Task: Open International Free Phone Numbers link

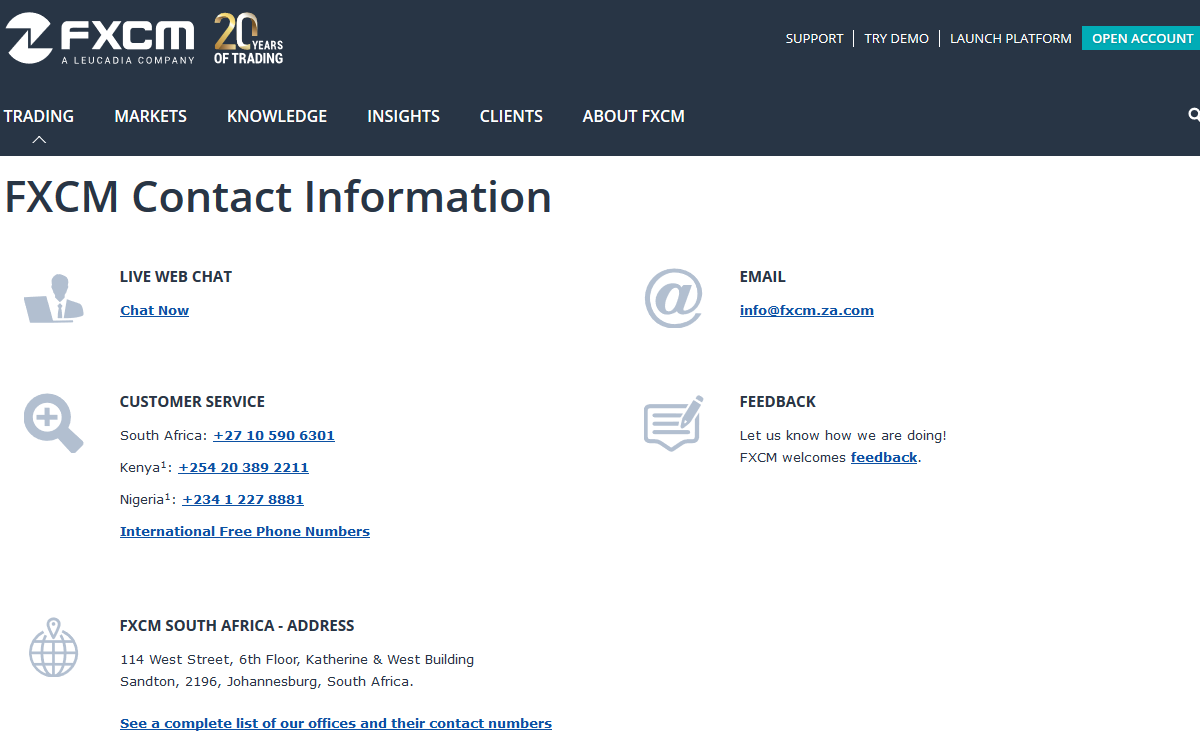Action: click(245, 531)
